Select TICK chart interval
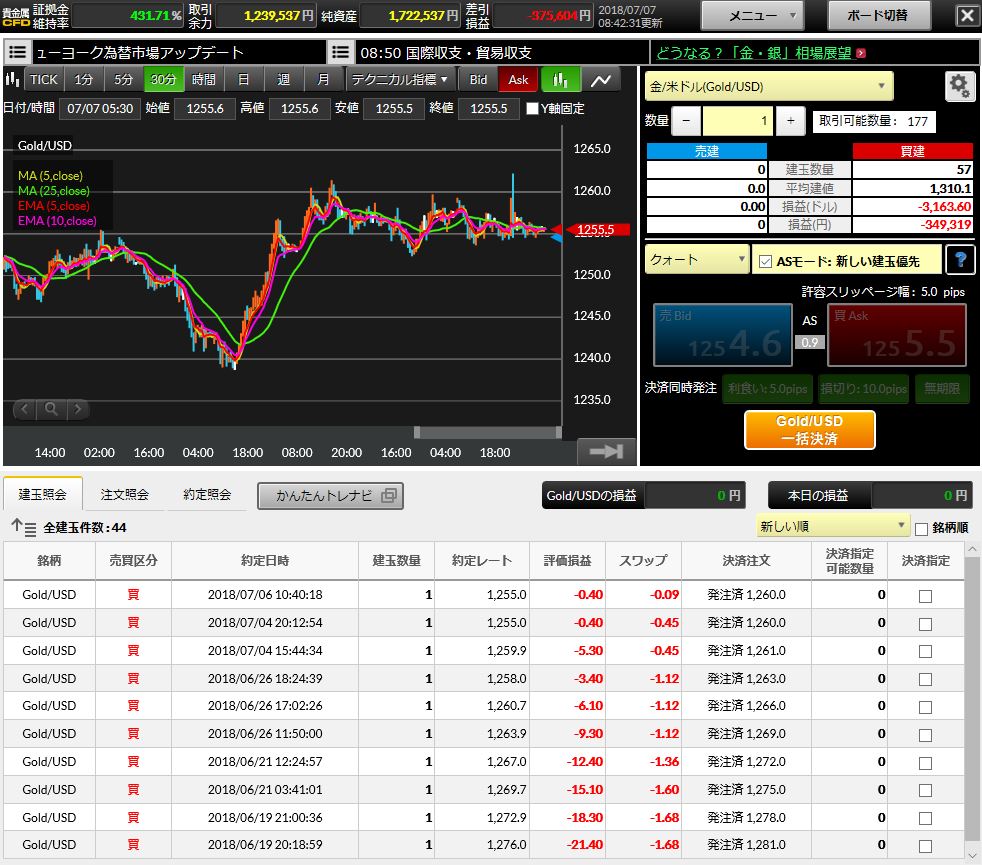This screenshot has width=982, height=865. coord(43,80)
